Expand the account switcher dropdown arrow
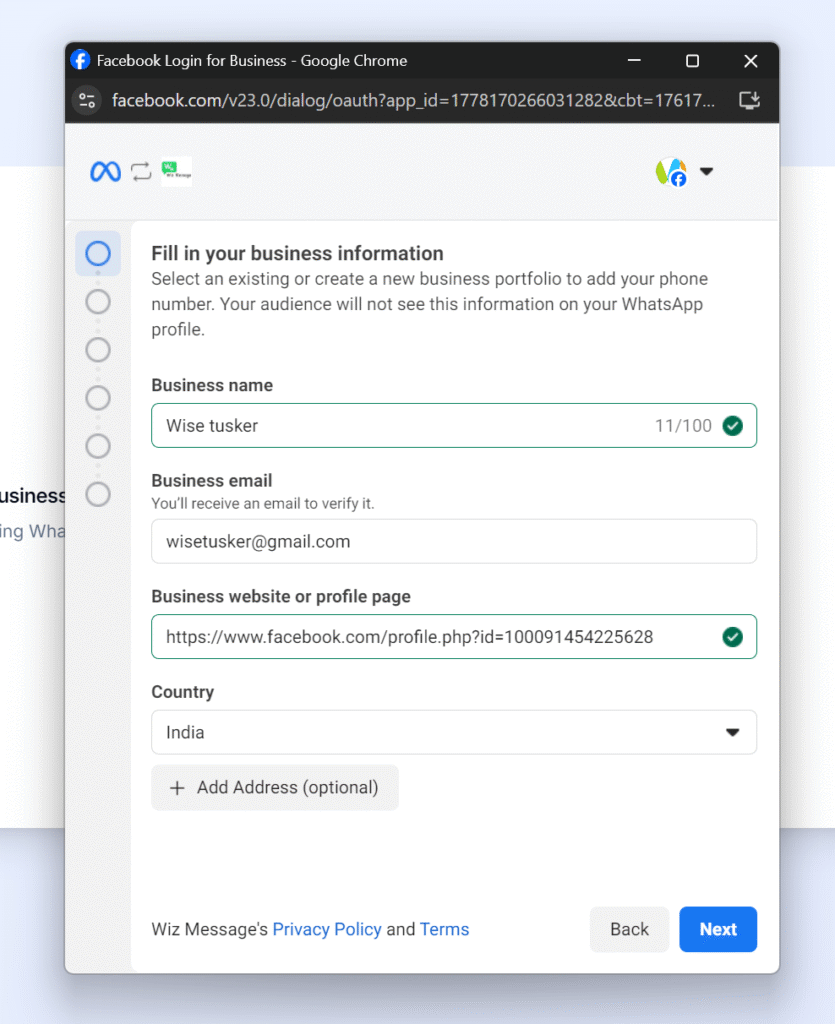This screenshot has height=1024, width=835. coord(706,172)
